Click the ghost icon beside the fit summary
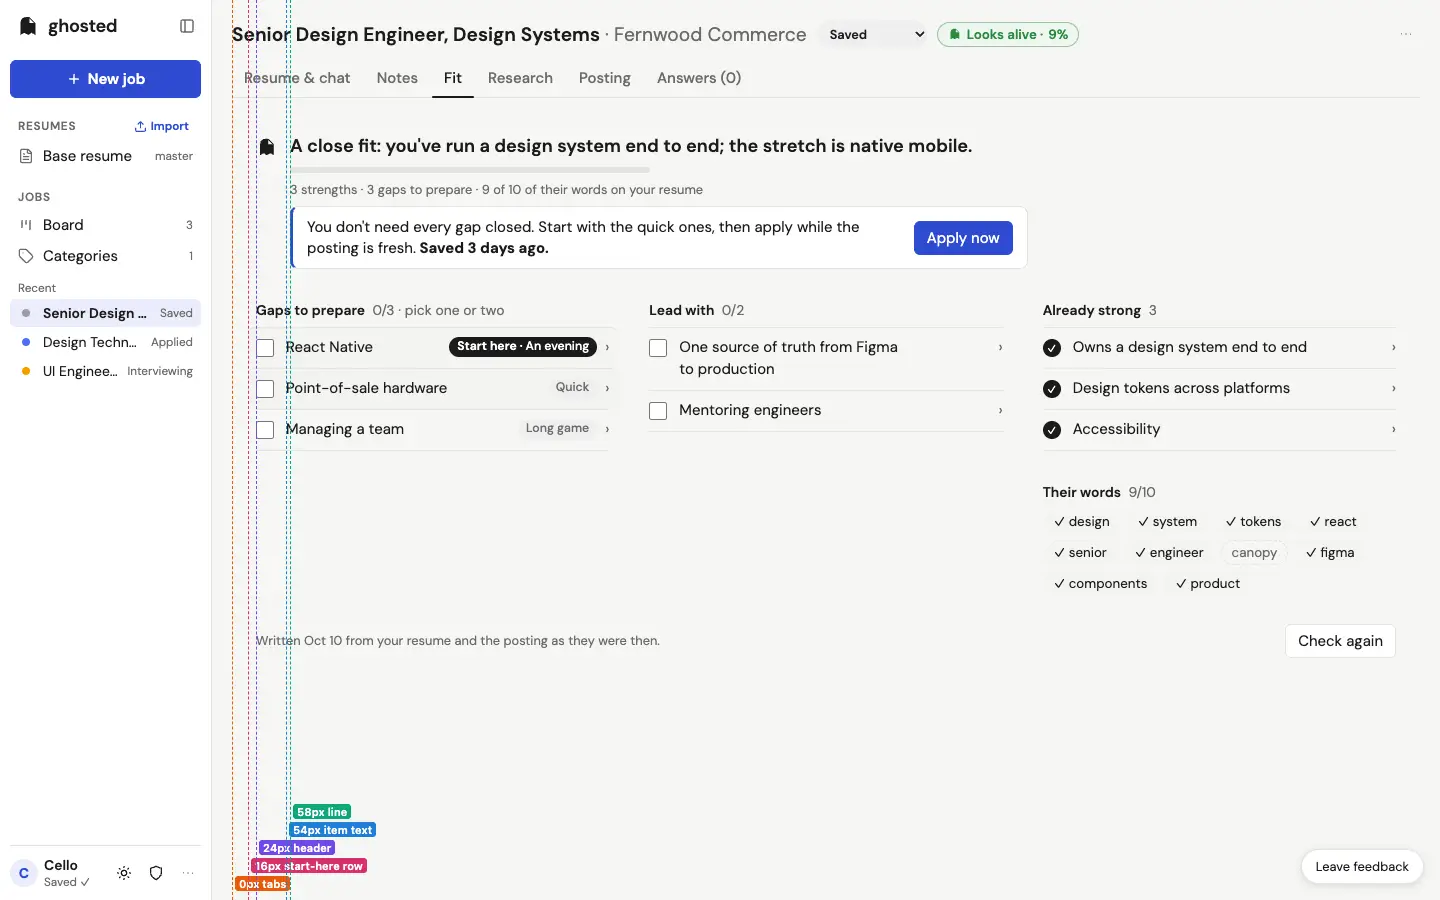This screenshot has height=900, width=1440. point(267,147)
